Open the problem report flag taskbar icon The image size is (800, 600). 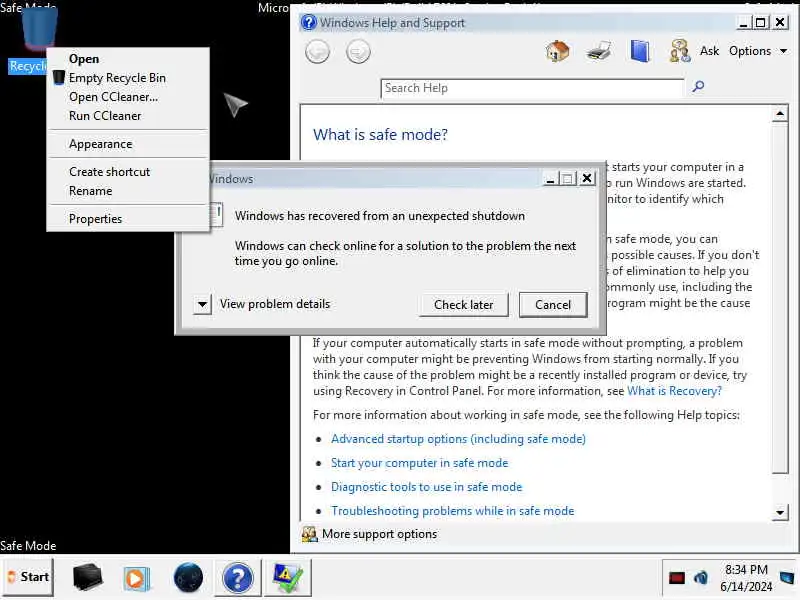(288, 578)
